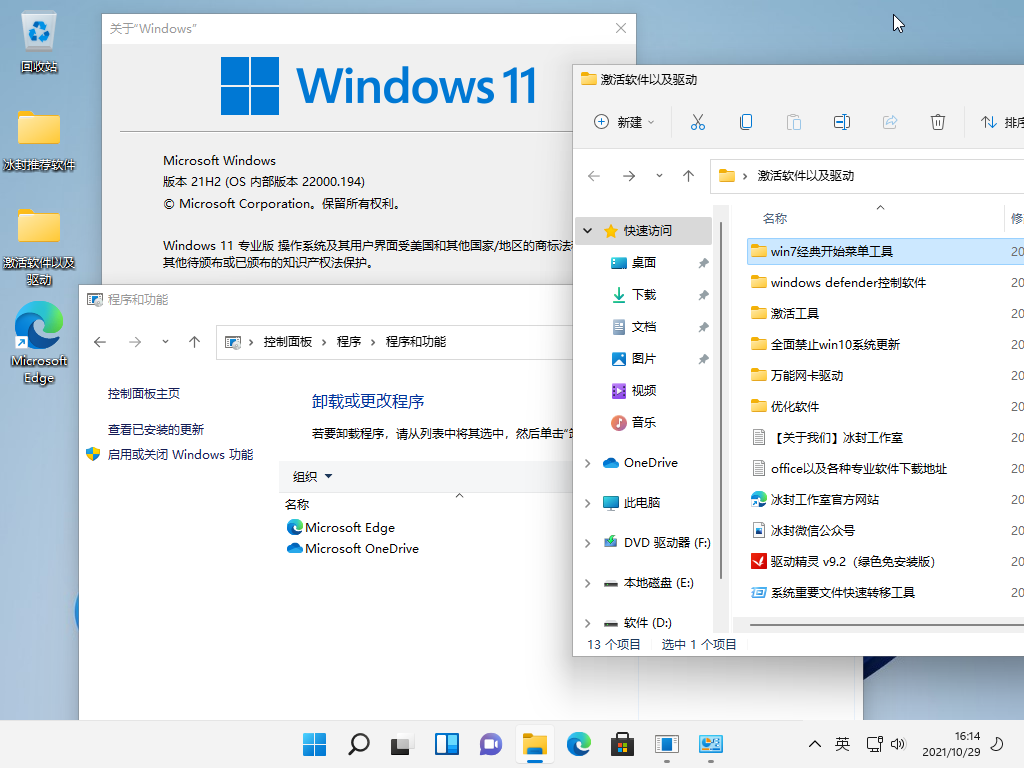Image resolution: width=1024 pixels, height=768 pixels.
Task: Open the clock and date in taskbar
Action: tap(951, 744)
